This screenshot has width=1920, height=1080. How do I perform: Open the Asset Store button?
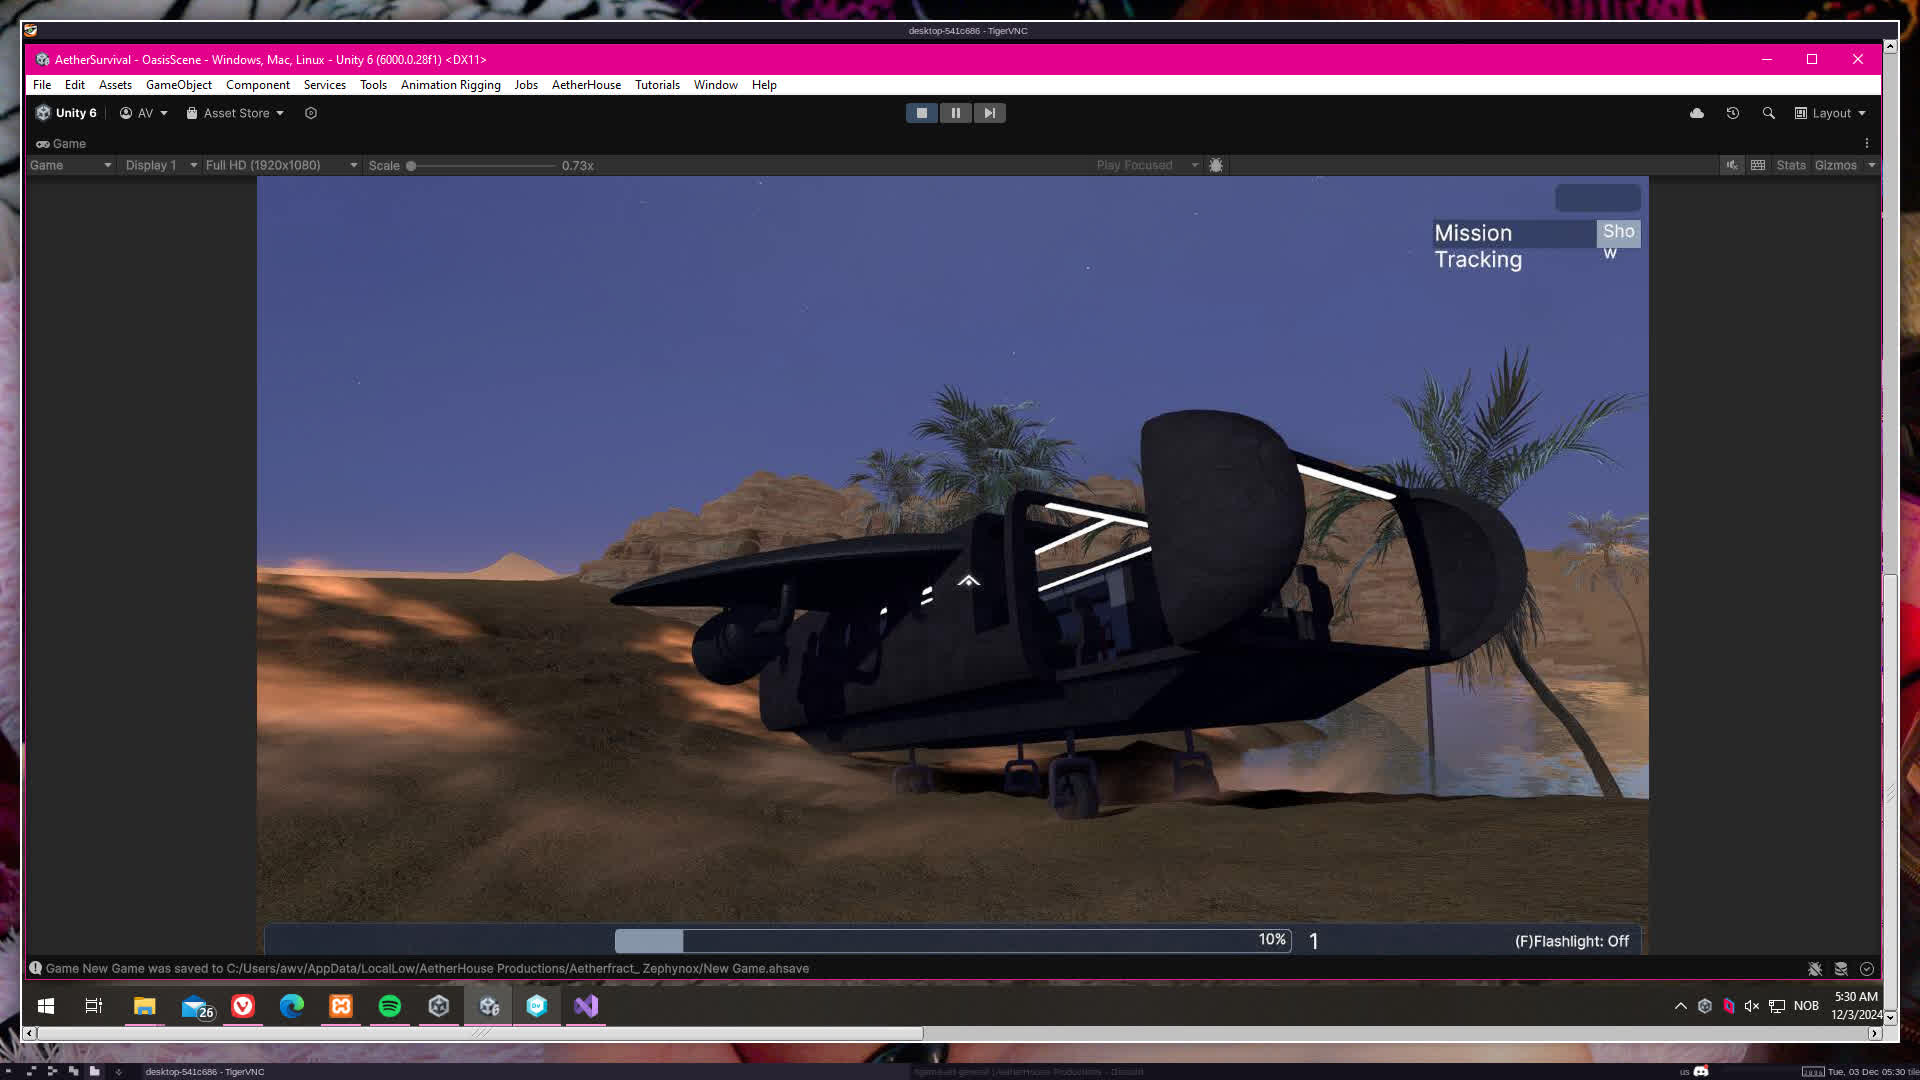click(235, 113)
